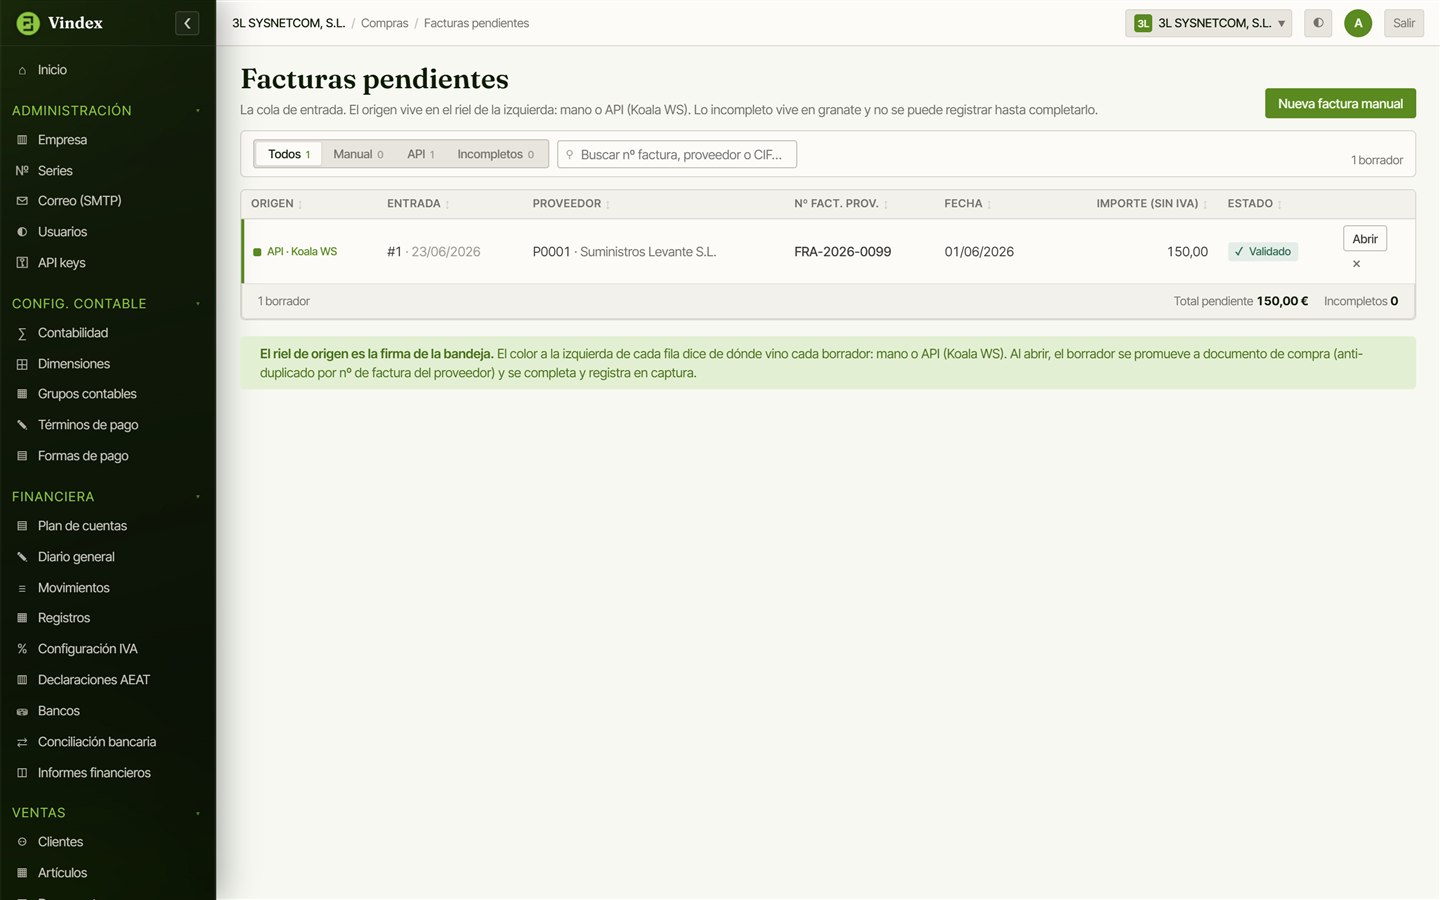The image size is (1440, 900).
Task: Click the Diario general icon
Action: pos(22,557)
